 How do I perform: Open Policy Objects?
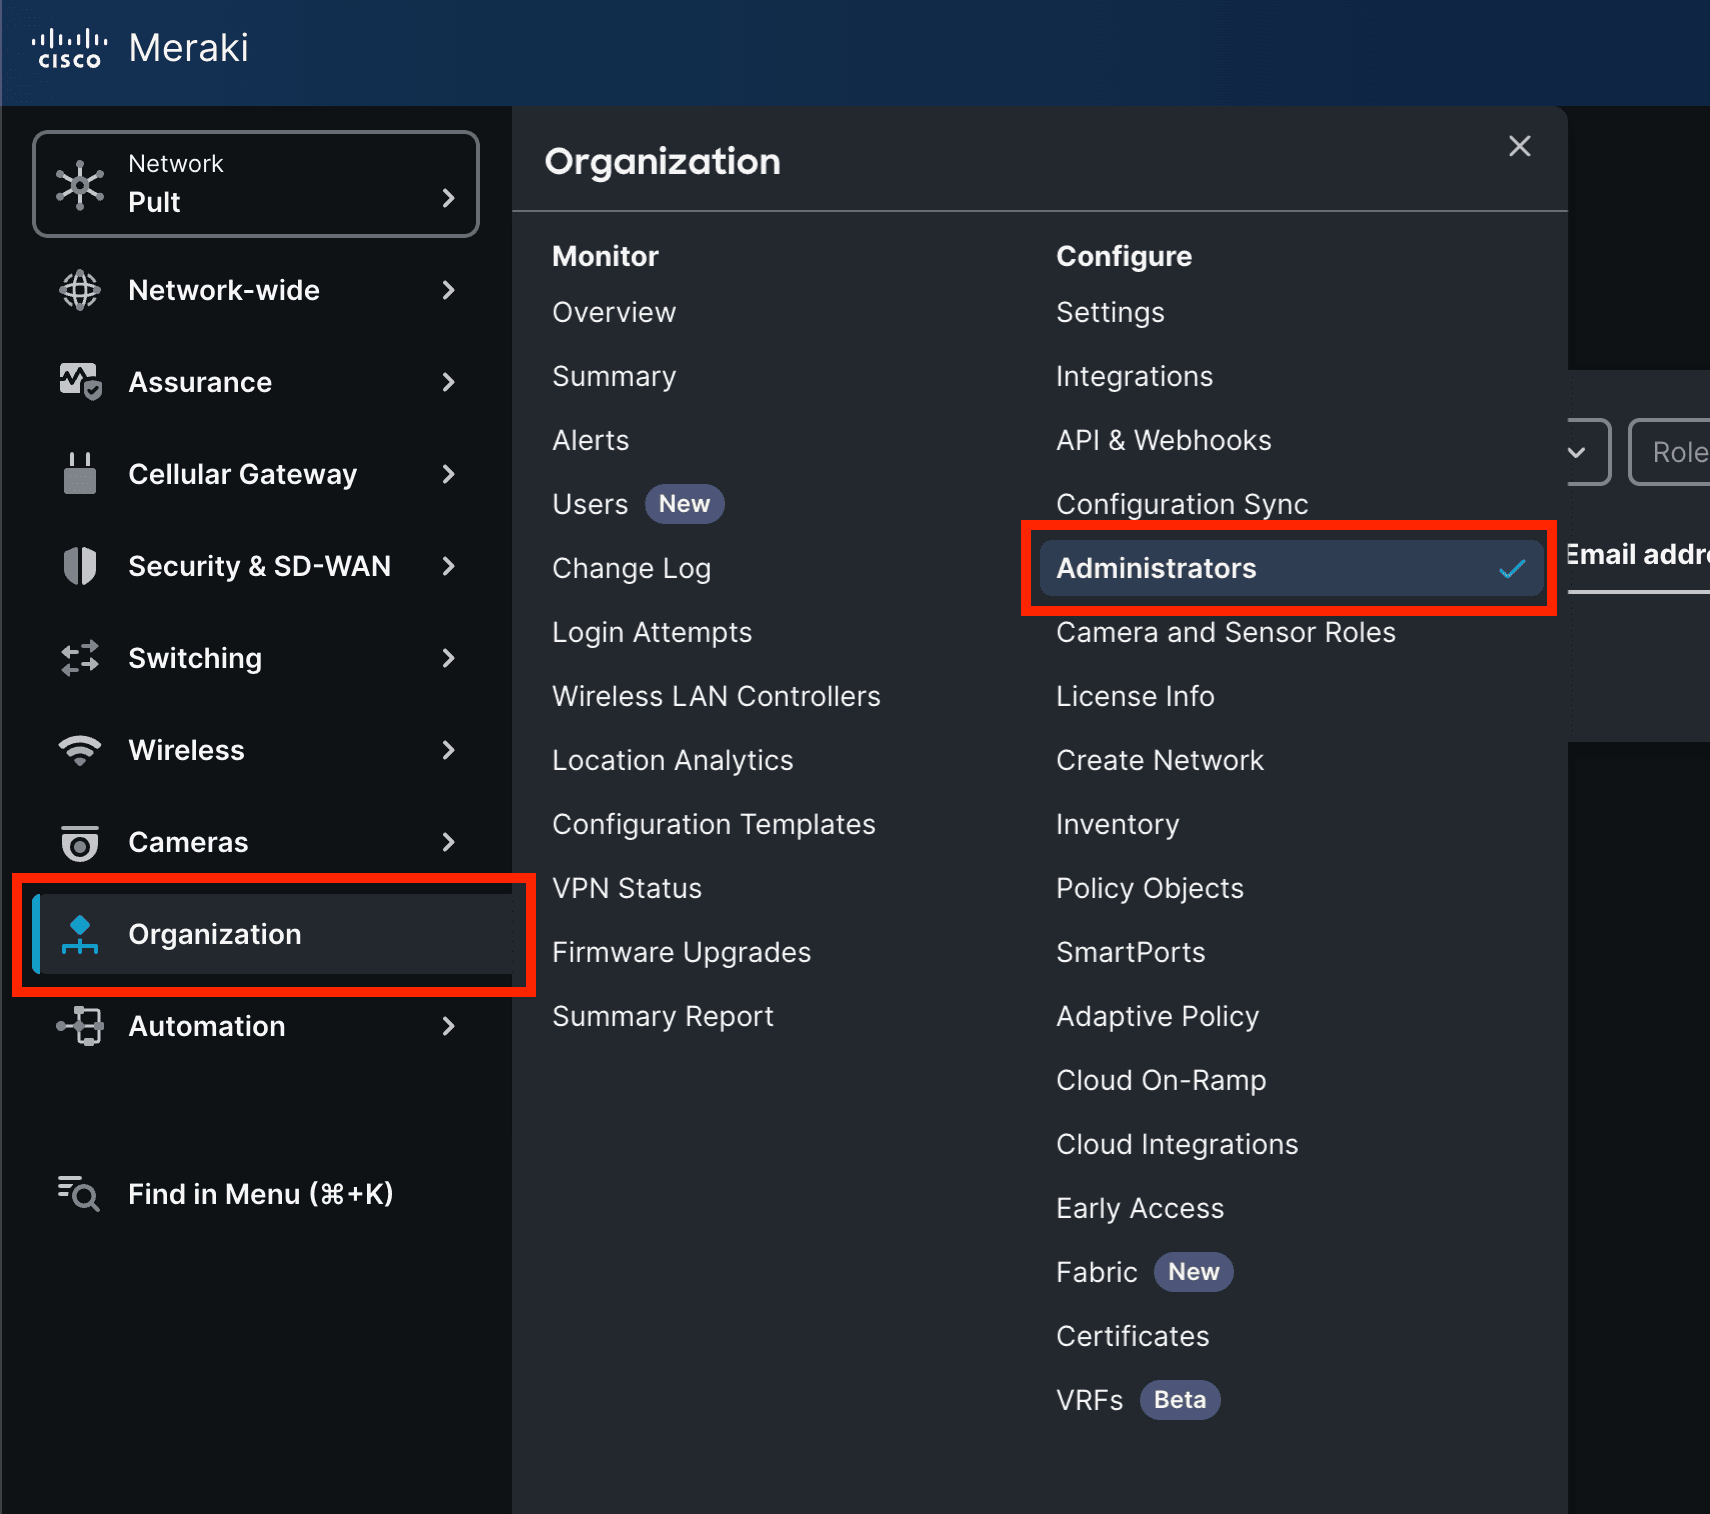click(1150, 888)
